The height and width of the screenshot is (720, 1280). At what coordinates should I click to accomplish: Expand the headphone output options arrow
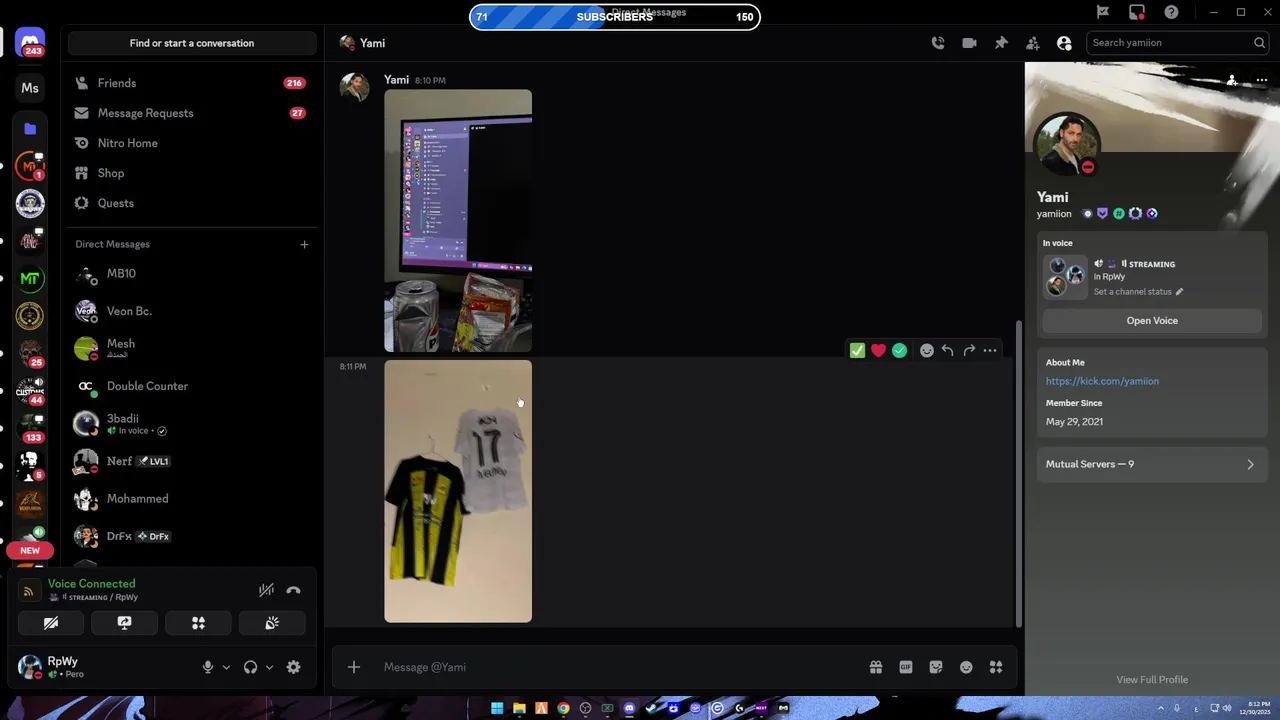269,667
